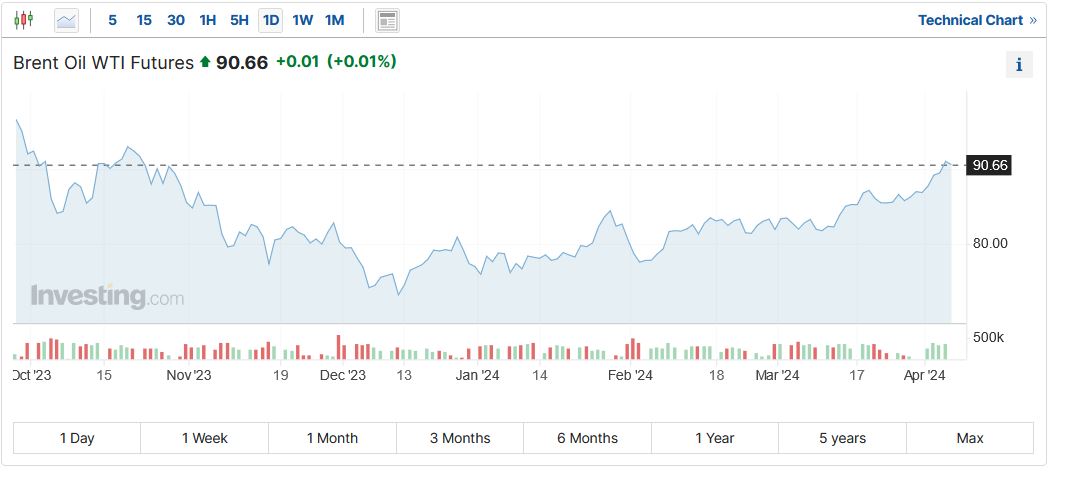Click the 90.66 current price label
This screenshot has height=489, width=1065.
989,165
